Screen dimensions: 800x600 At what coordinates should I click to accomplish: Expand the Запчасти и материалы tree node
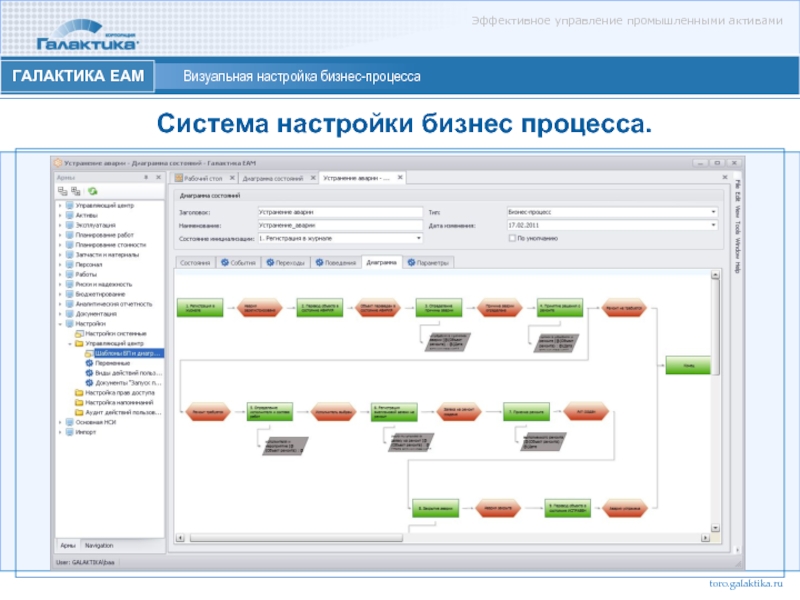[x=60, y=255]
